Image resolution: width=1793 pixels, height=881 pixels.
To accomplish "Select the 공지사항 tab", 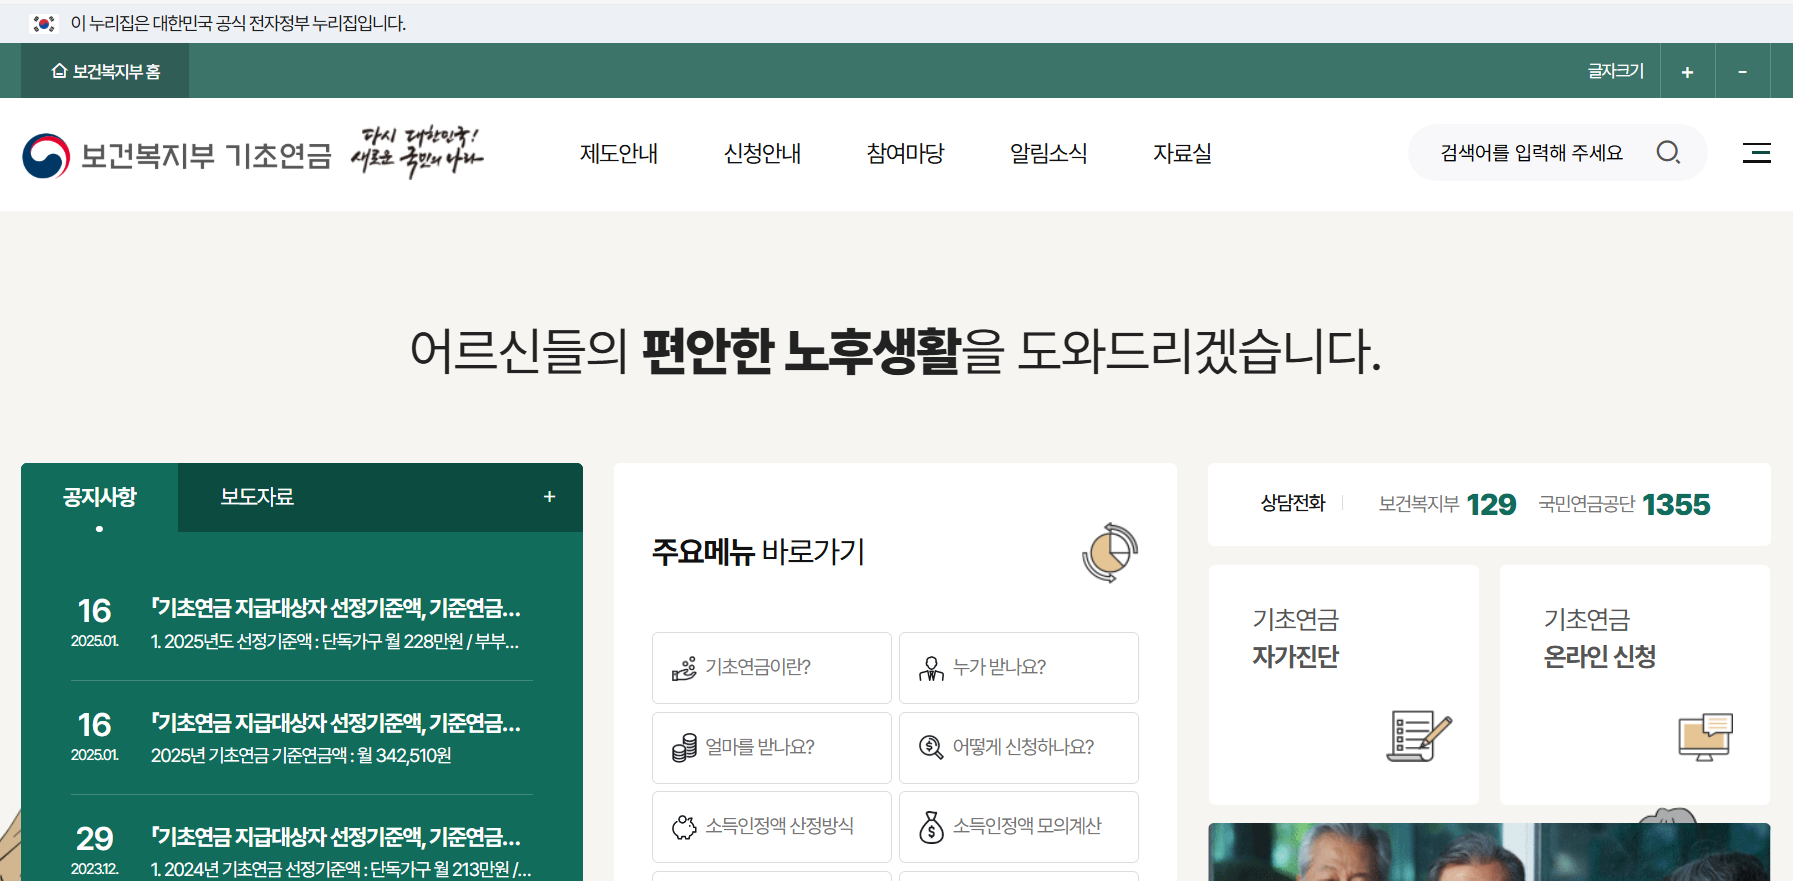I will pyautogui.click(x=99, y=497).
